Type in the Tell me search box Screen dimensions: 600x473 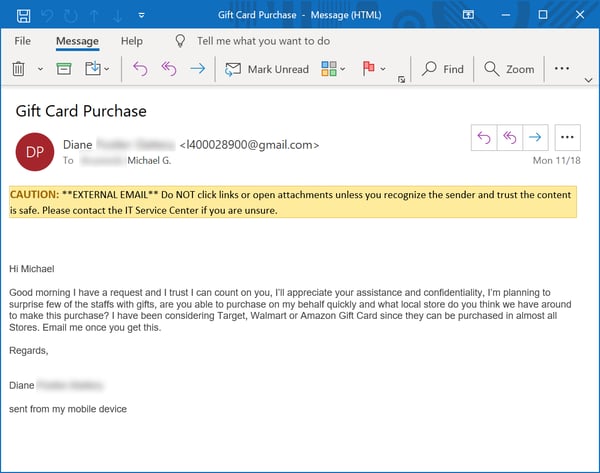pos(263,41)
